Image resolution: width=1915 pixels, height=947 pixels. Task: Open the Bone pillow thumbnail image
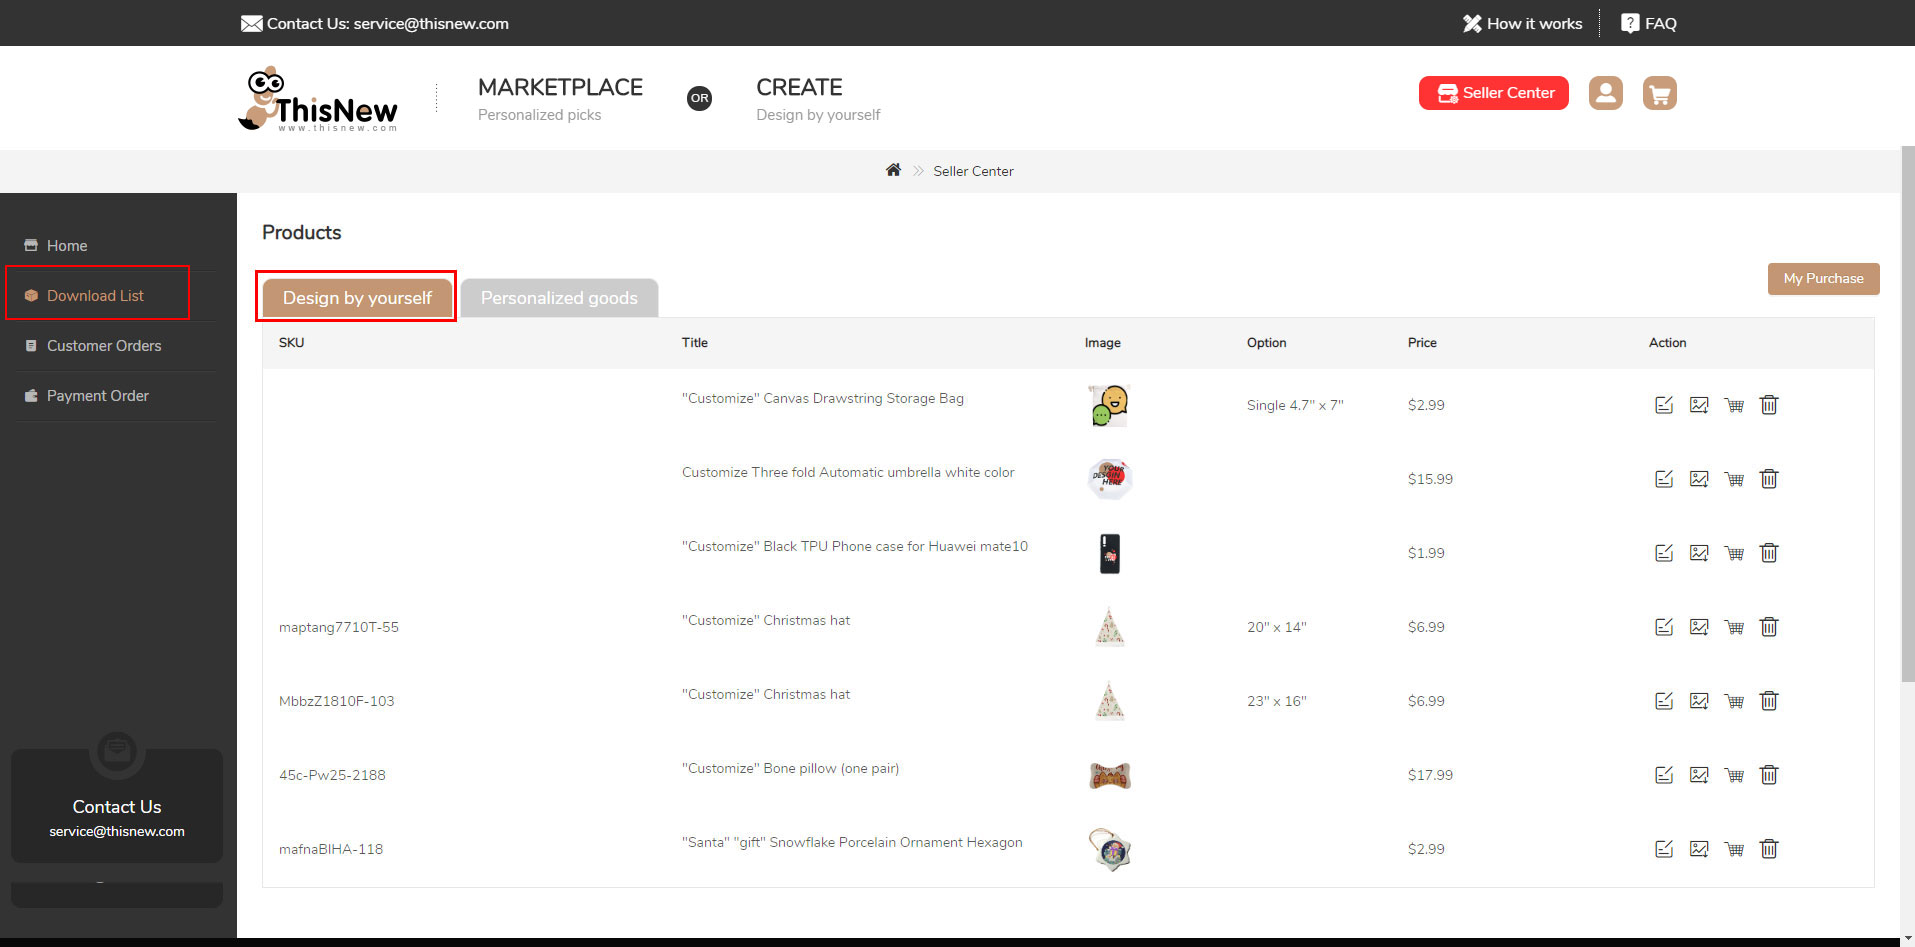pos(1110,775)
